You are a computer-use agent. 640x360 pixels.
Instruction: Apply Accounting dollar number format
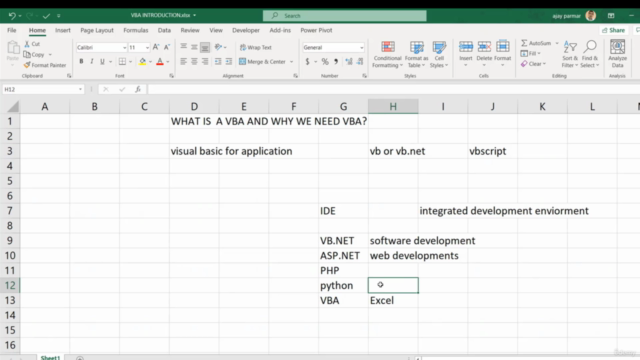click(307, 62)
